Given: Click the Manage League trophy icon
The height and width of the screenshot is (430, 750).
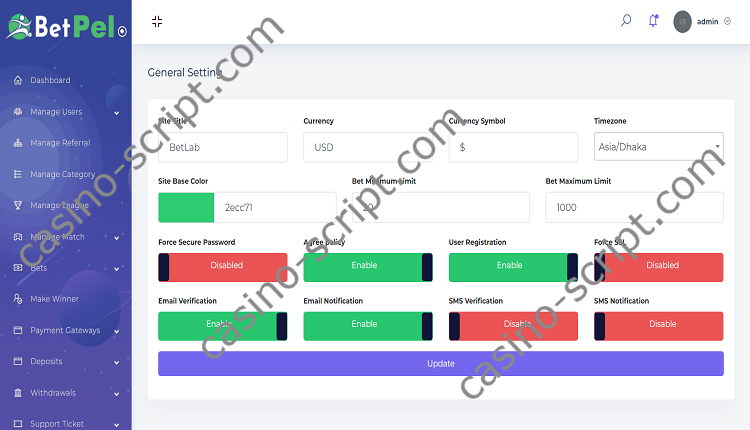Looking at the screenshot, I should click(x=18, y=205).
